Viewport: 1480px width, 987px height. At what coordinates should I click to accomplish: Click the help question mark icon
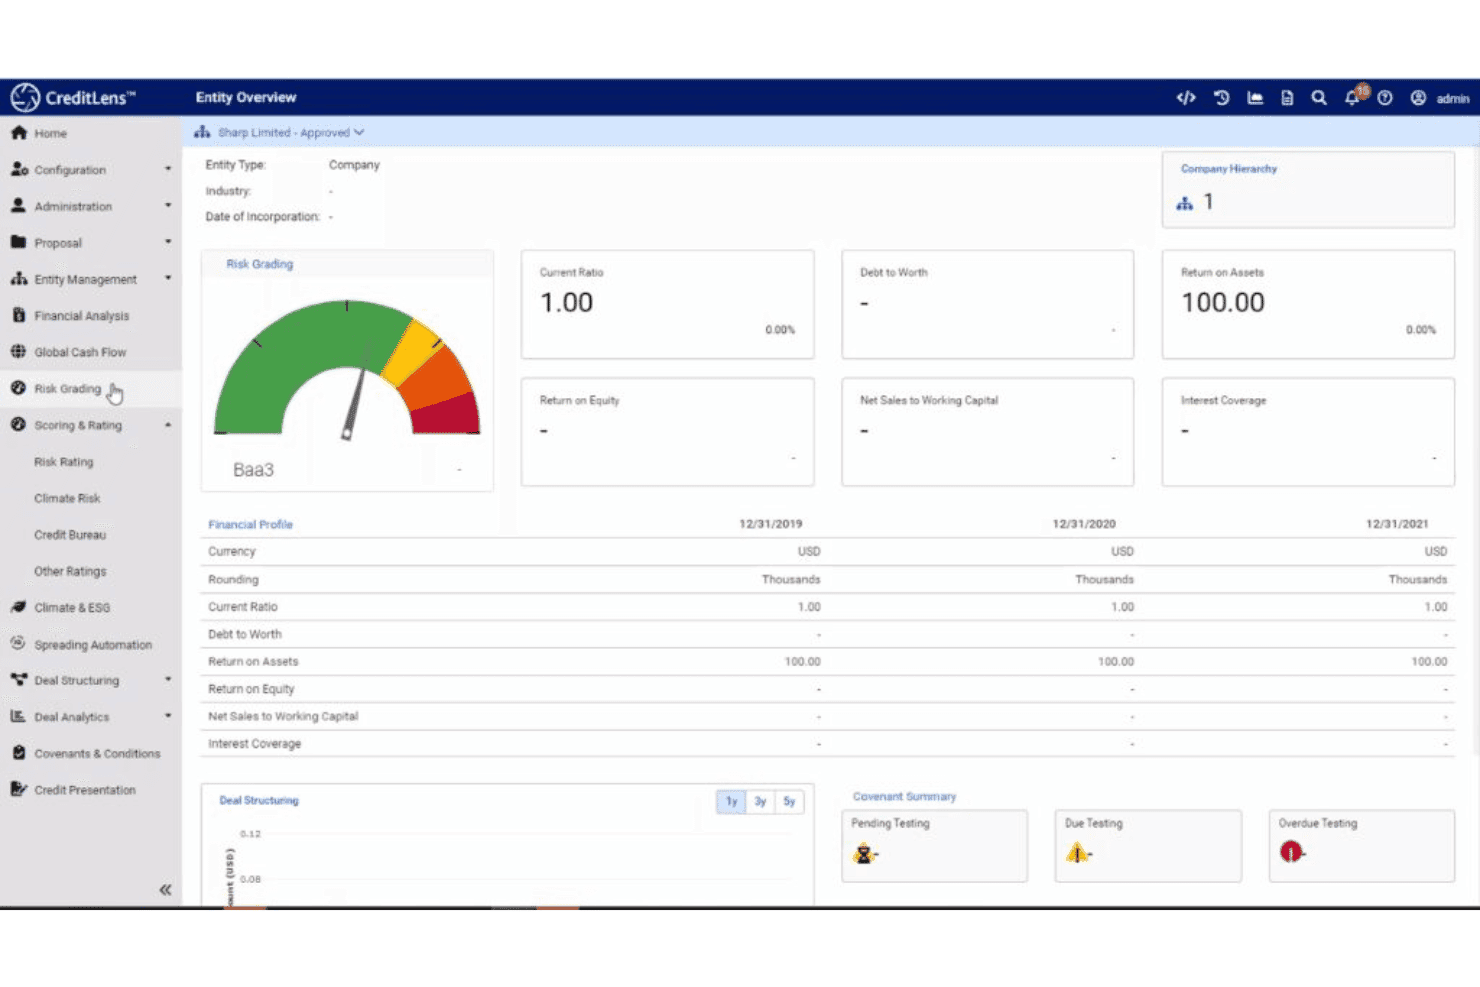coord(1385,98)
